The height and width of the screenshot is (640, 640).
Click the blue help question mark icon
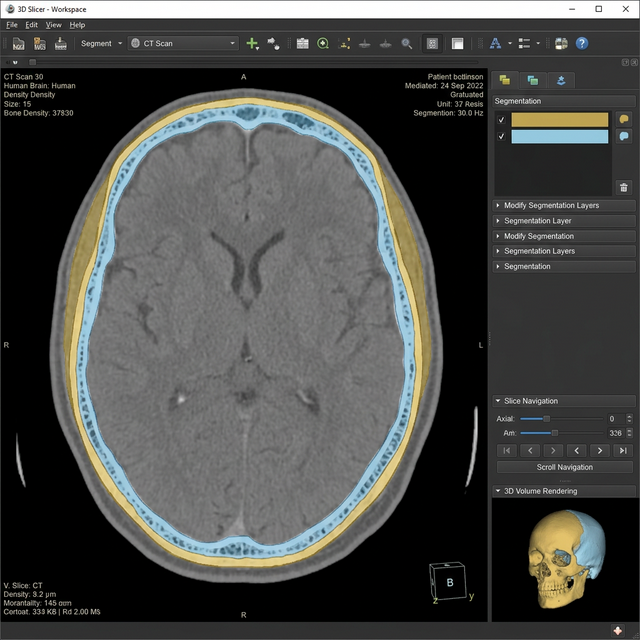tap(582, 44)
